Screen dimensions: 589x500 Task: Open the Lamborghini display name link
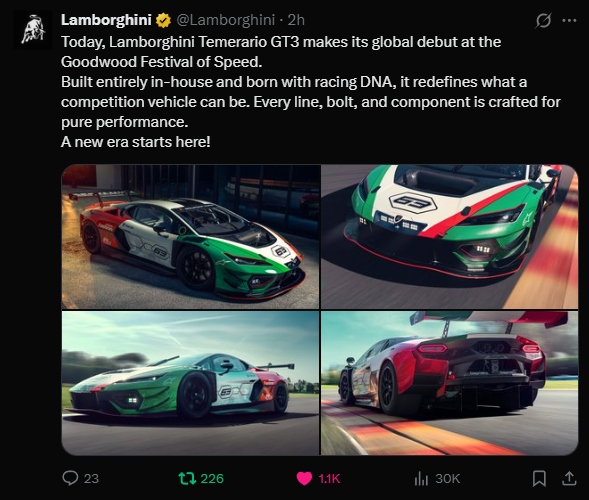106,20
